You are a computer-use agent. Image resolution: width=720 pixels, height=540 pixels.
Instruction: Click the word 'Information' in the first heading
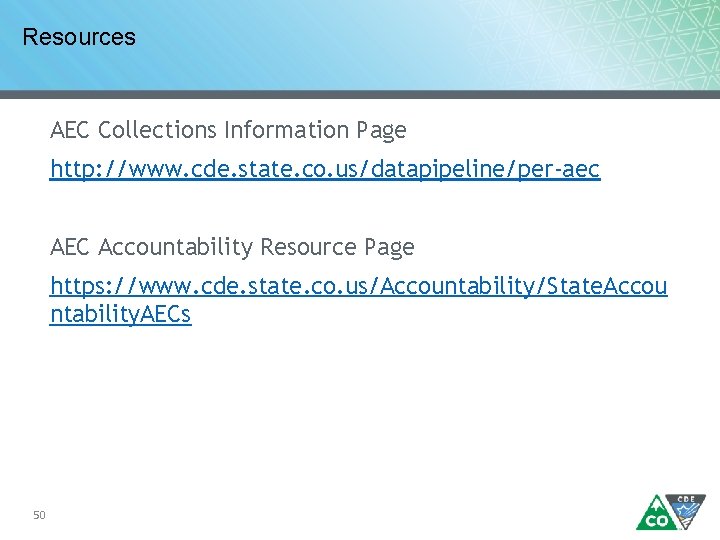pos(287,130)
